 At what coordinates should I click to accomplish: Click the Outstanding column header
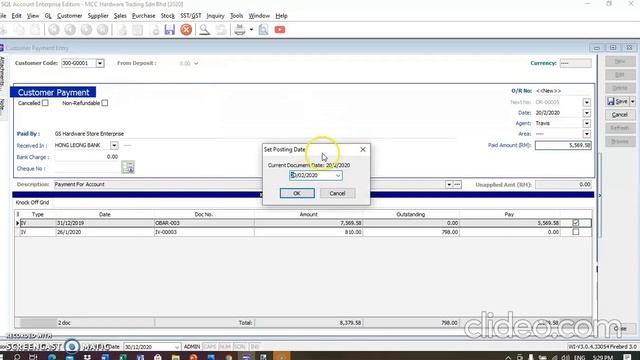pos(411,214)
